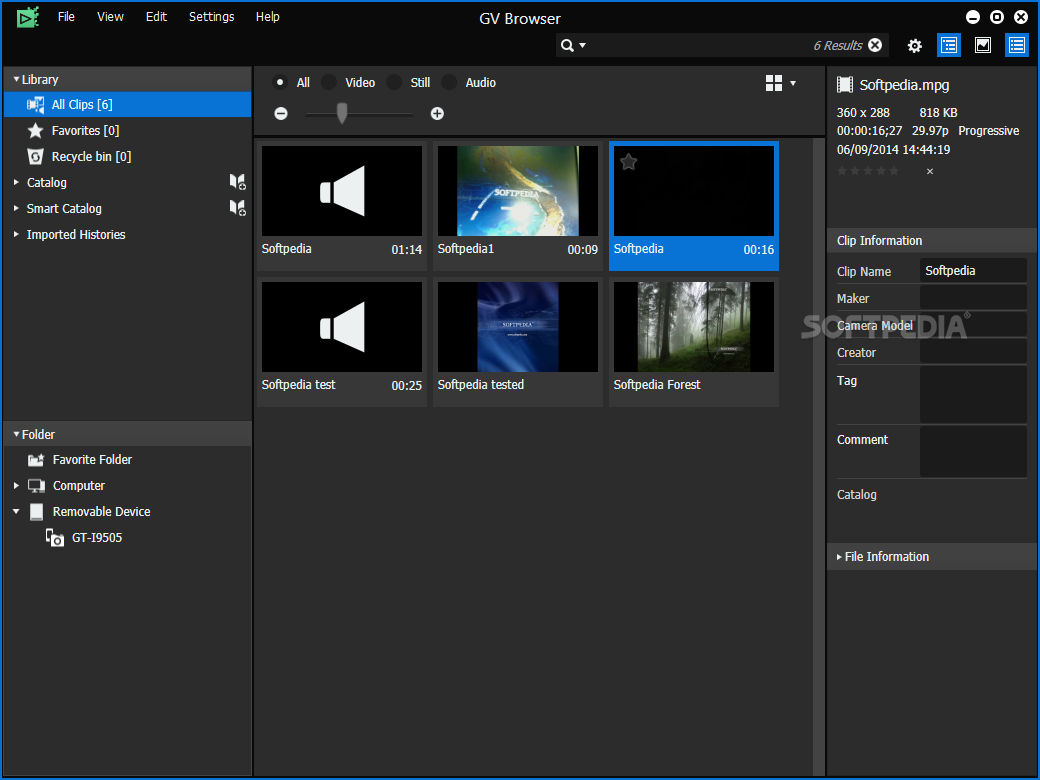Select the All filter radio button
Screen dimensions: 1040x780
point(280,82)
